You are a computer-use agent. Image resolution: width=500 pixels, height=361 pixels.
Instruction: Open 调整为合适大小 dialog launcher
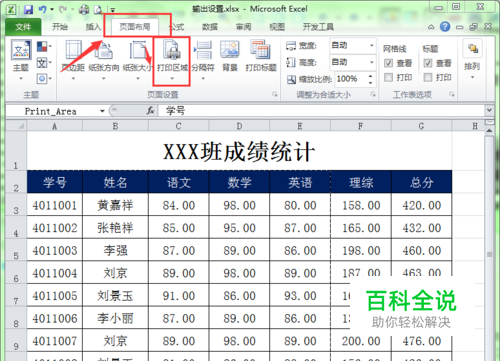373,95
